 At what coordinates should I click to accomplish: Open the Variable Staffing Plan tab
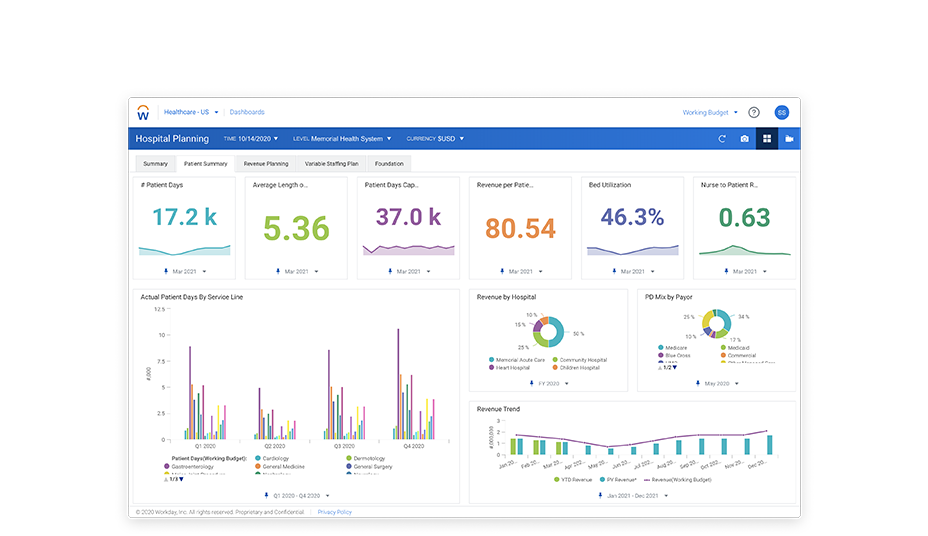[331, 163]
